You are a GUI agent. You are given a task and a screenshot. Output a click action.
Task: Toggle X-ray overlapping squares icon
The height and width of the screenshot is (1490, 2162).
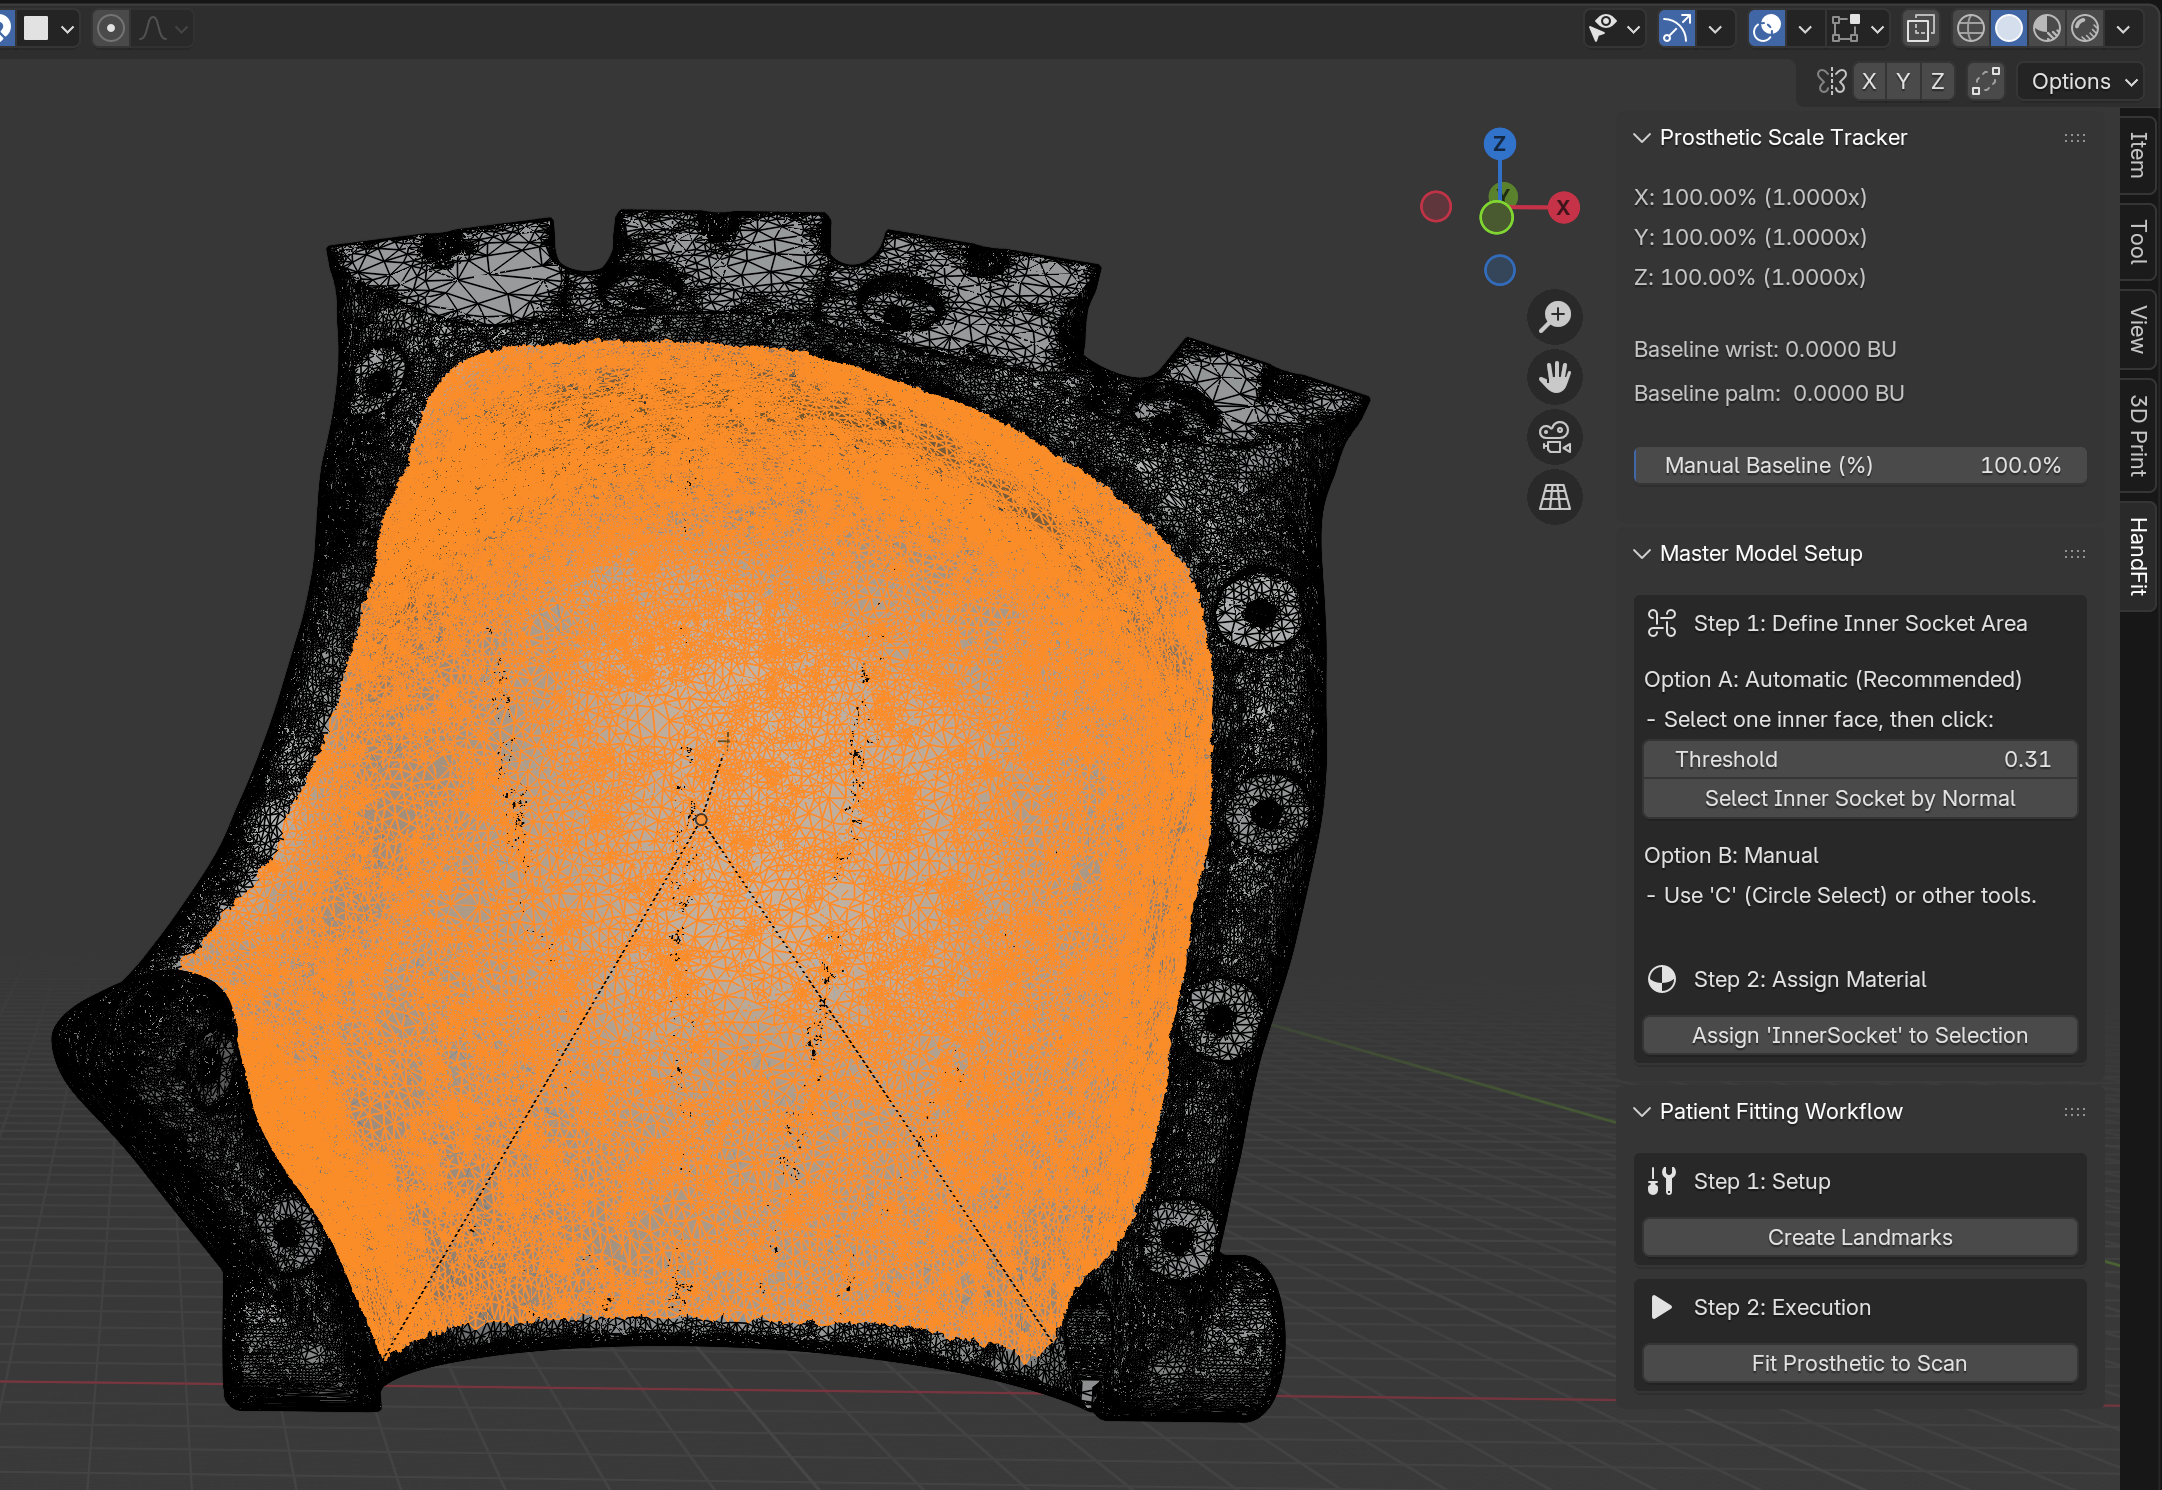click(1920, 28)
